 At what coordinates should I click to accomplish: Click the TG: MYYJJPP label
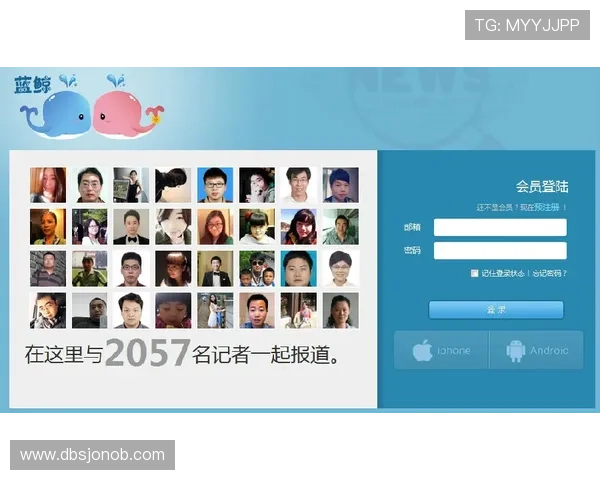point(527,25)
